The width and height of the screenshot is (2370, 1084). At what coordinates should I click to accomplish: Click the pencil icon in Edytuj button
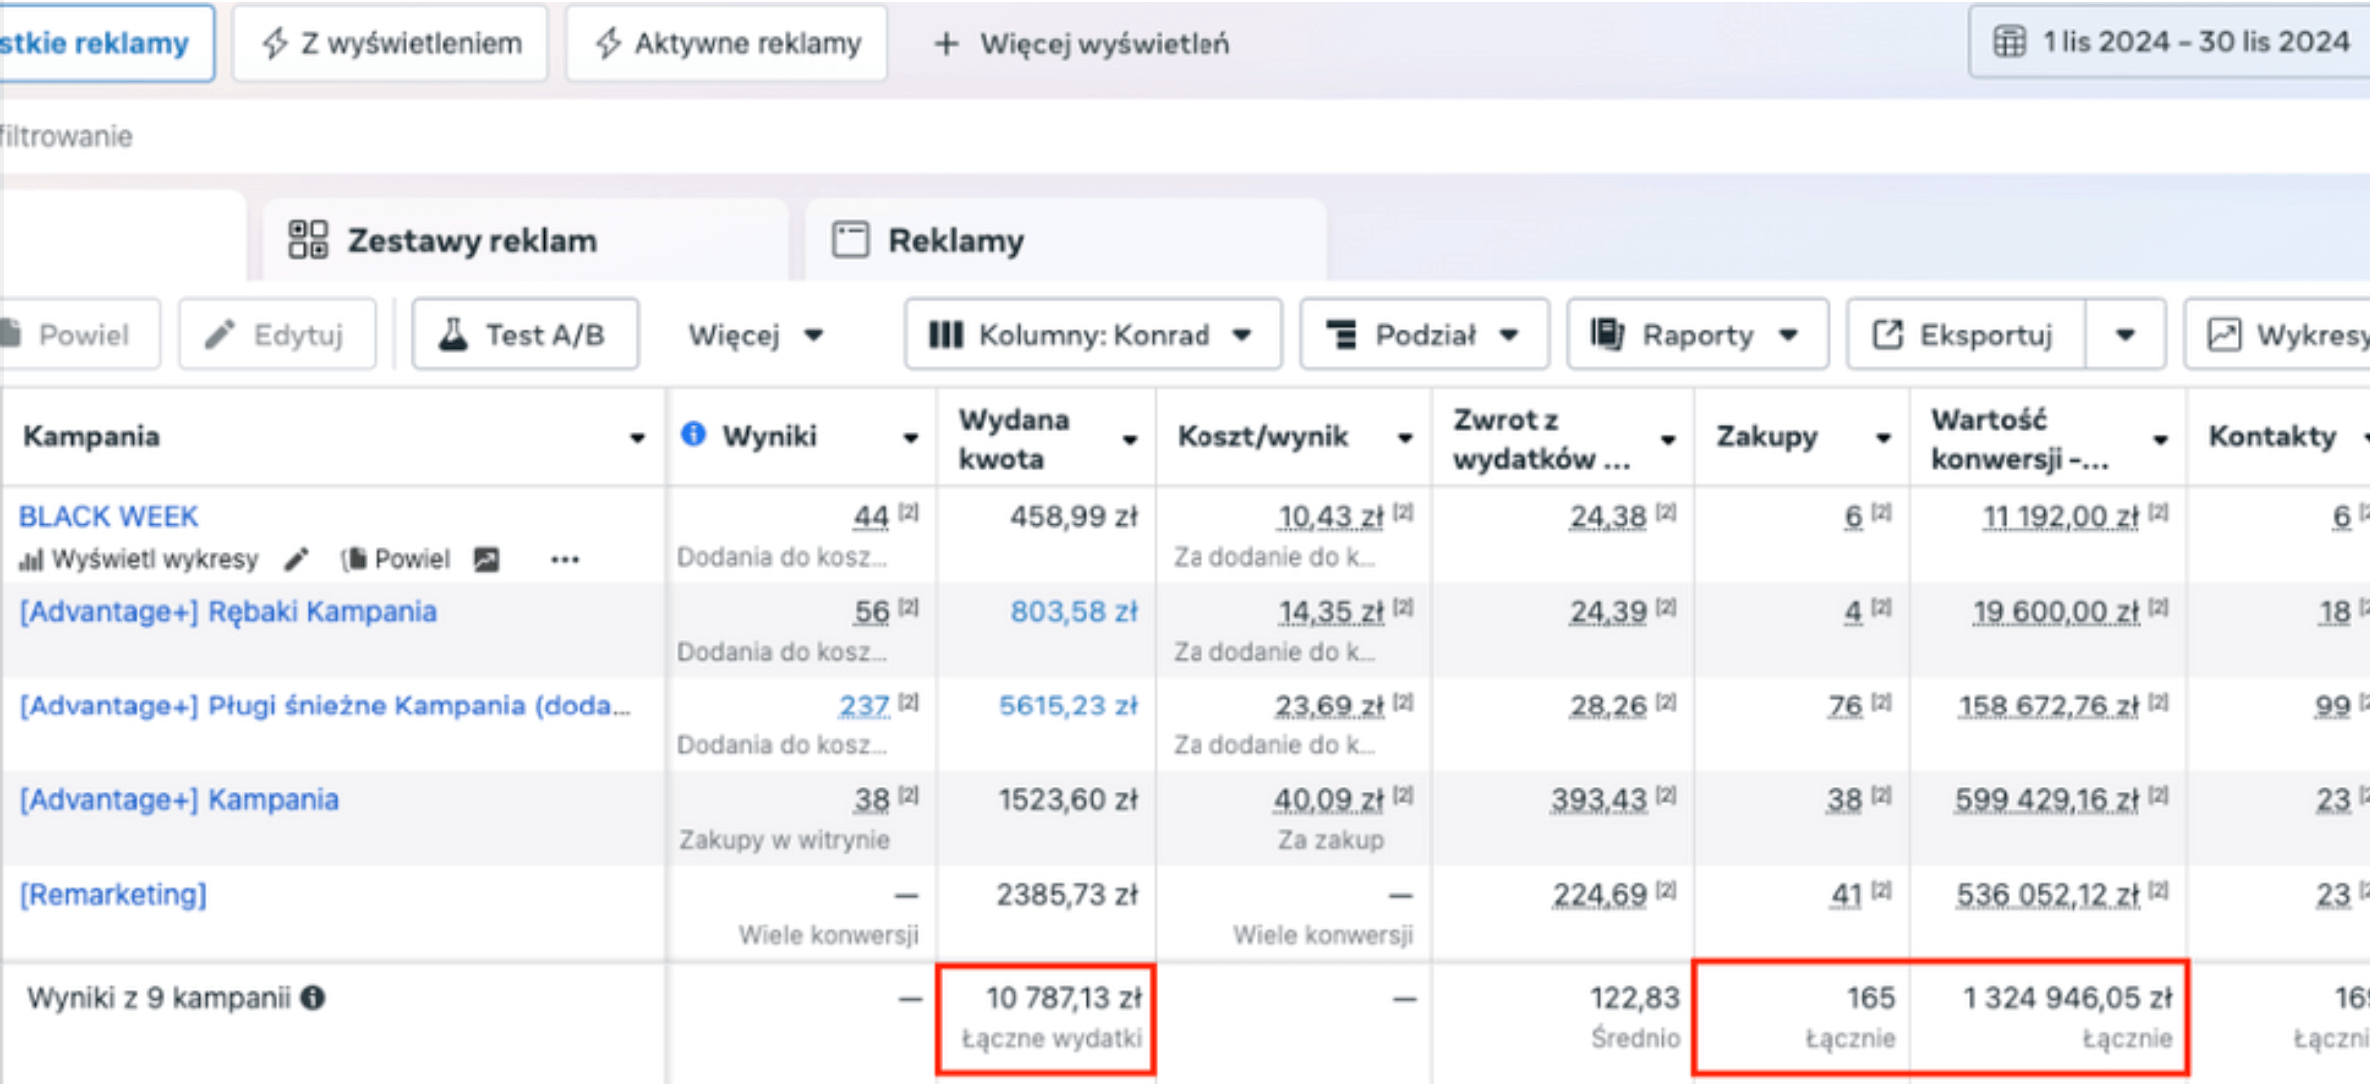tap(219, 334)
